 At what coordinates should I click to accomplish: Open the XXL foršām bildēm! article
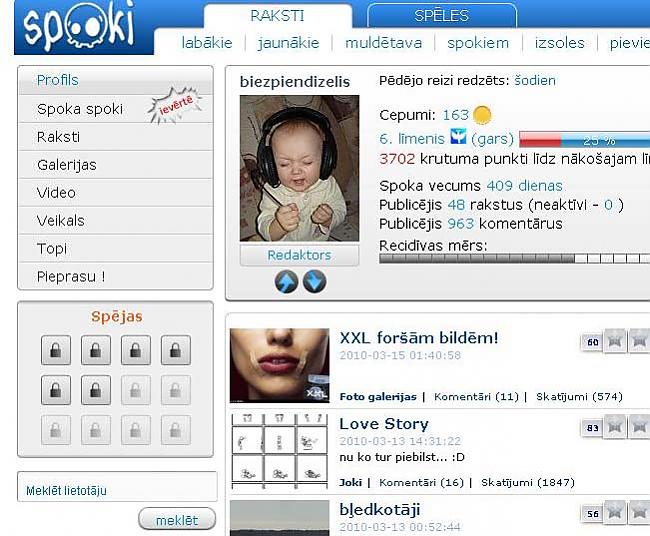[x=419, y=338]
